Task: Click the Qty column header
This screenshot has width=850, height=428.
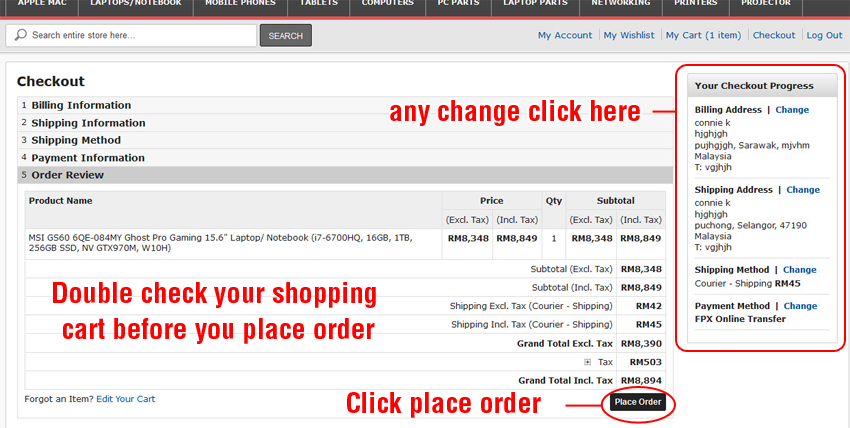Action: click(553, 200)
